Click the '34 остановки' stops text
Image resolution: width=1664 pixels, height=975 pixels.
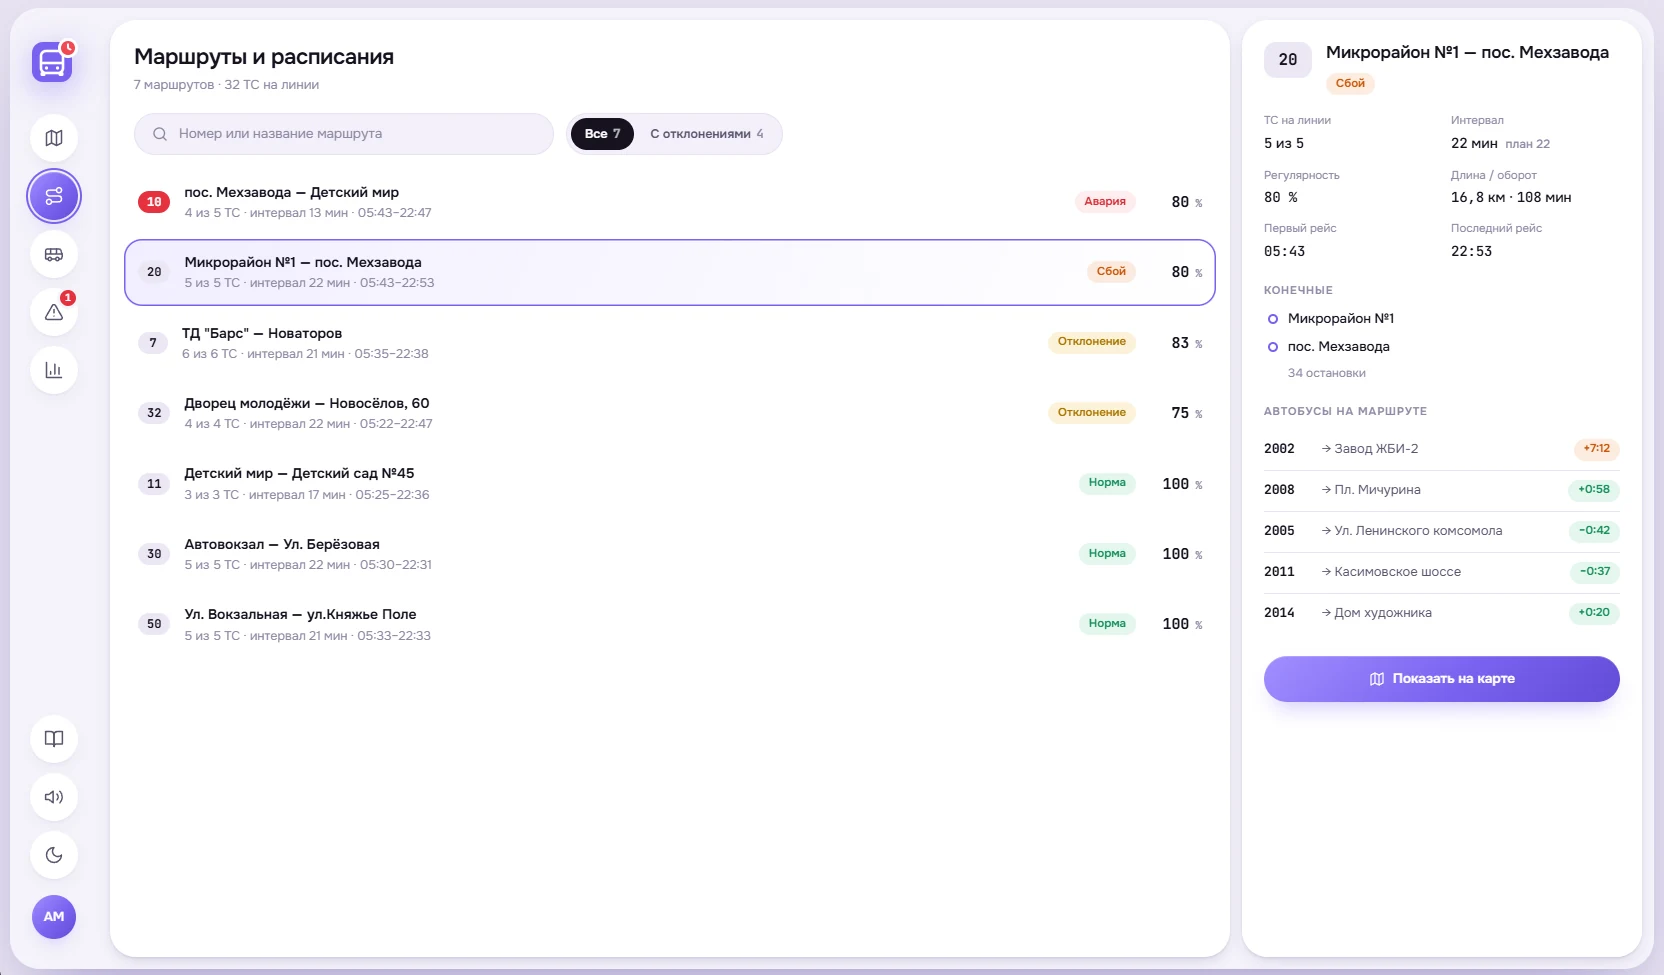1327,373
